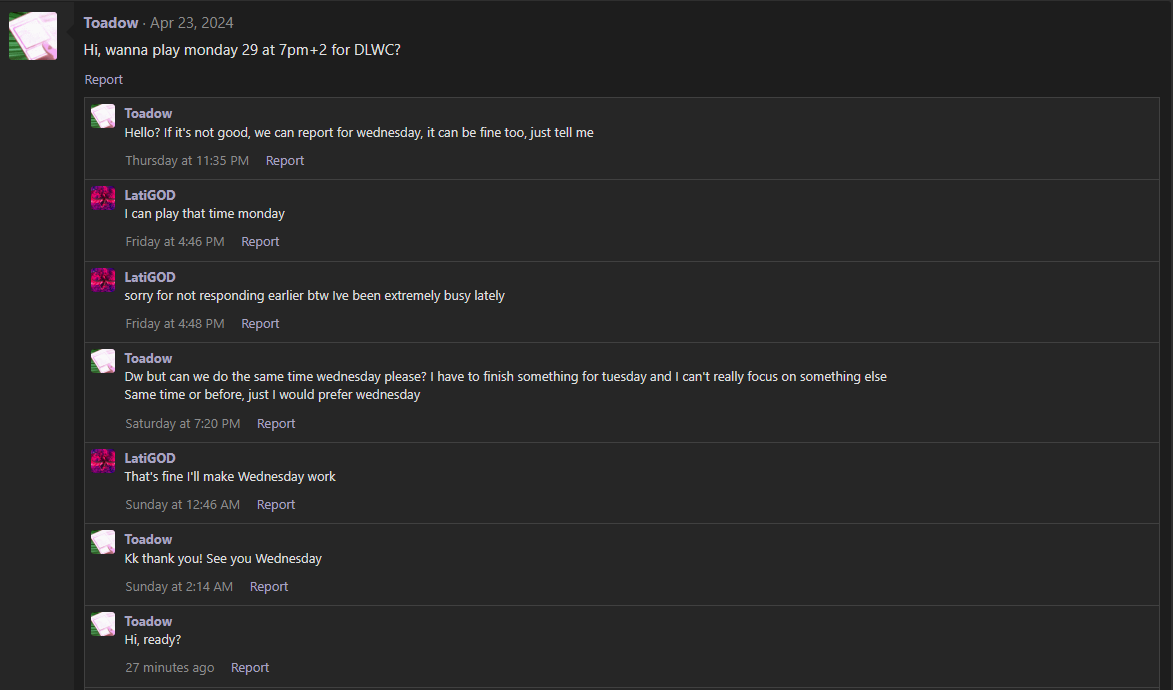1173x690 pixels.
Task: Report Toadow's reply from Saturday at 7:20 PM
Action: pyautogui.click(x=276, y=424)
